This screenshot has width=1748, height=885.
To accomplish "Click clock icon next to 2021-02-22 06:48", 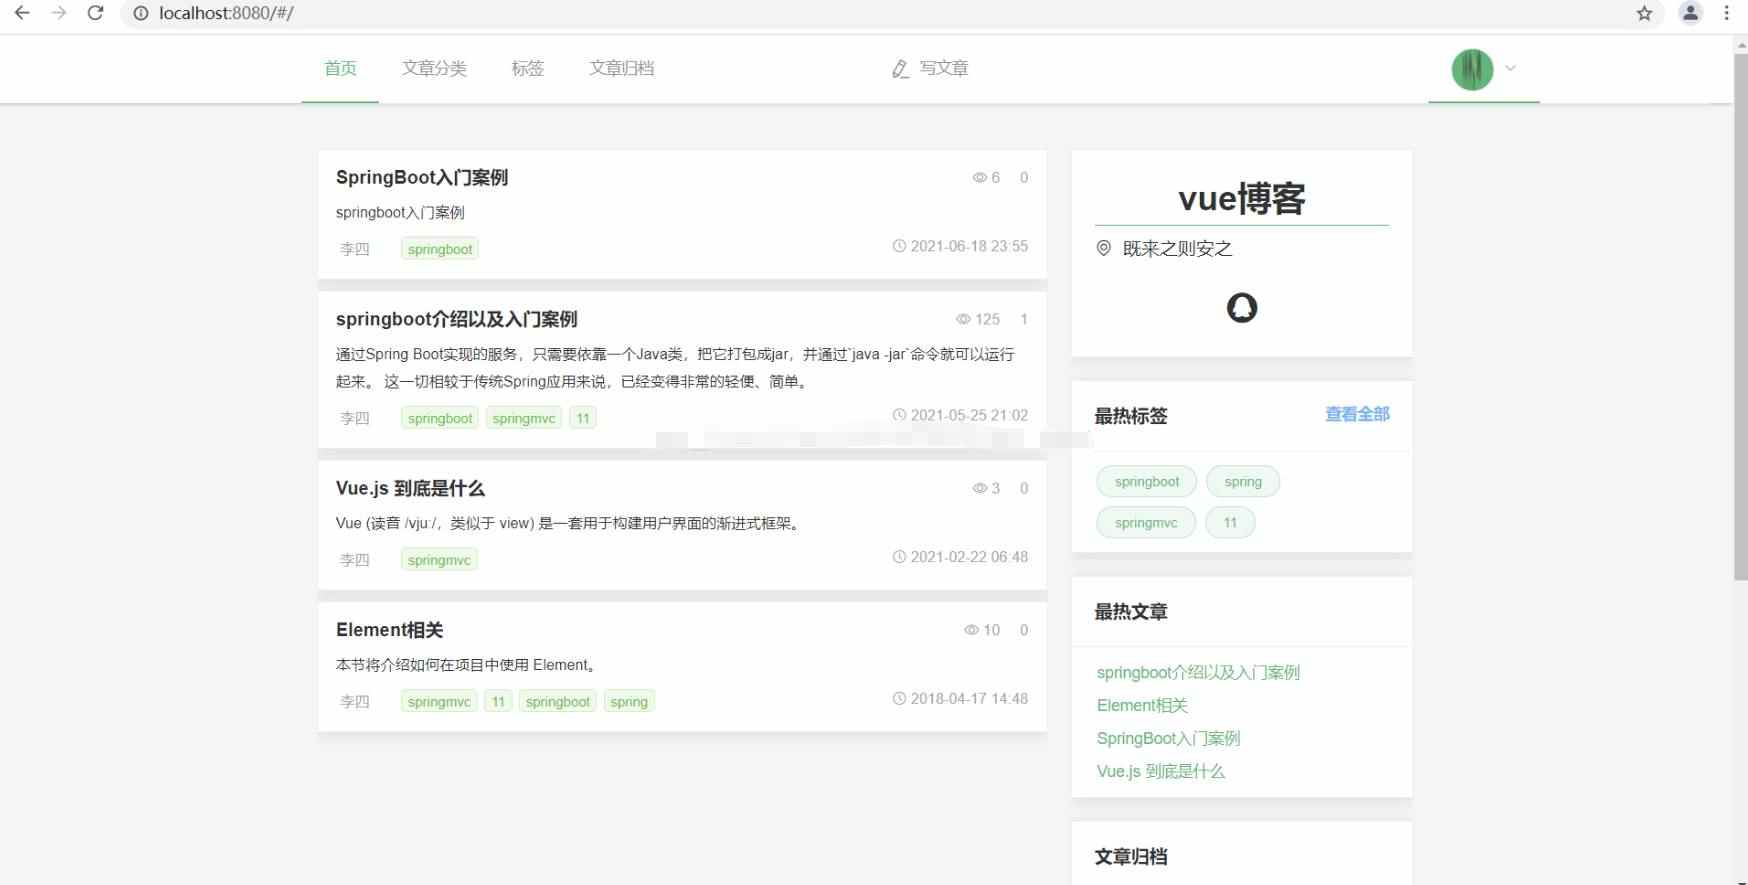I will (x=899, y=557).
